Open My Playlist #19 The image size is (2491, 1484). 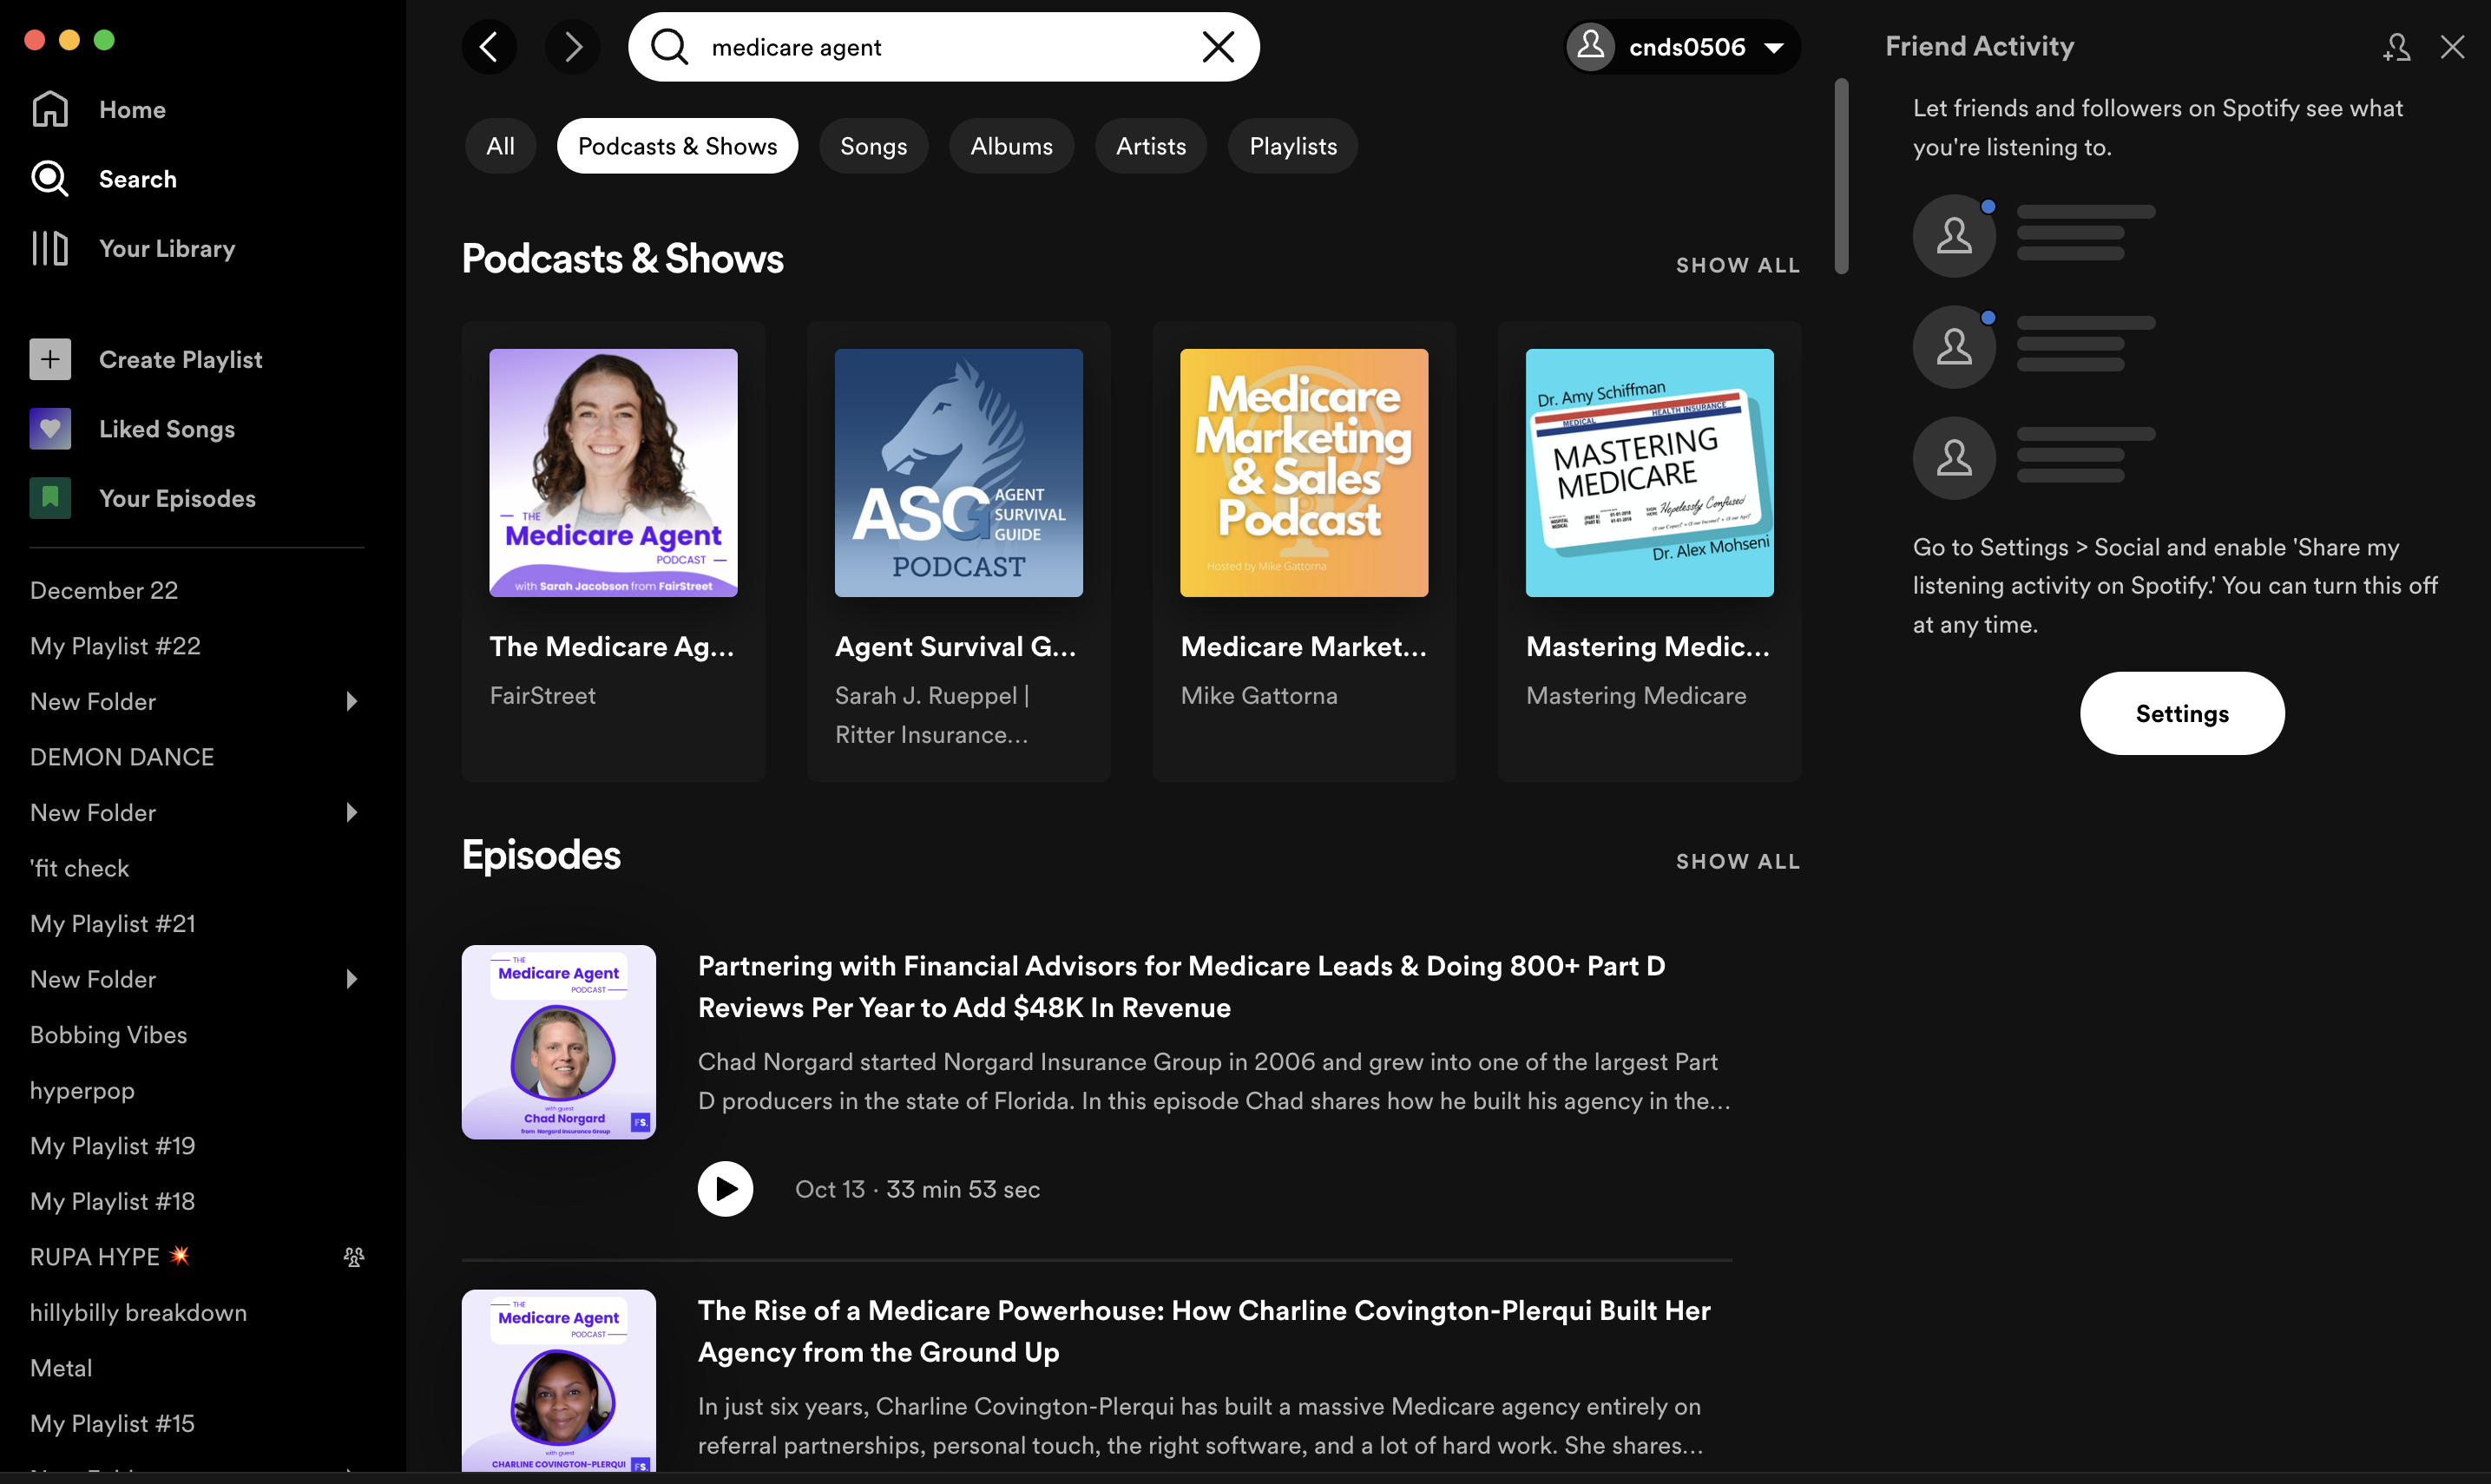click(113, 1146)
